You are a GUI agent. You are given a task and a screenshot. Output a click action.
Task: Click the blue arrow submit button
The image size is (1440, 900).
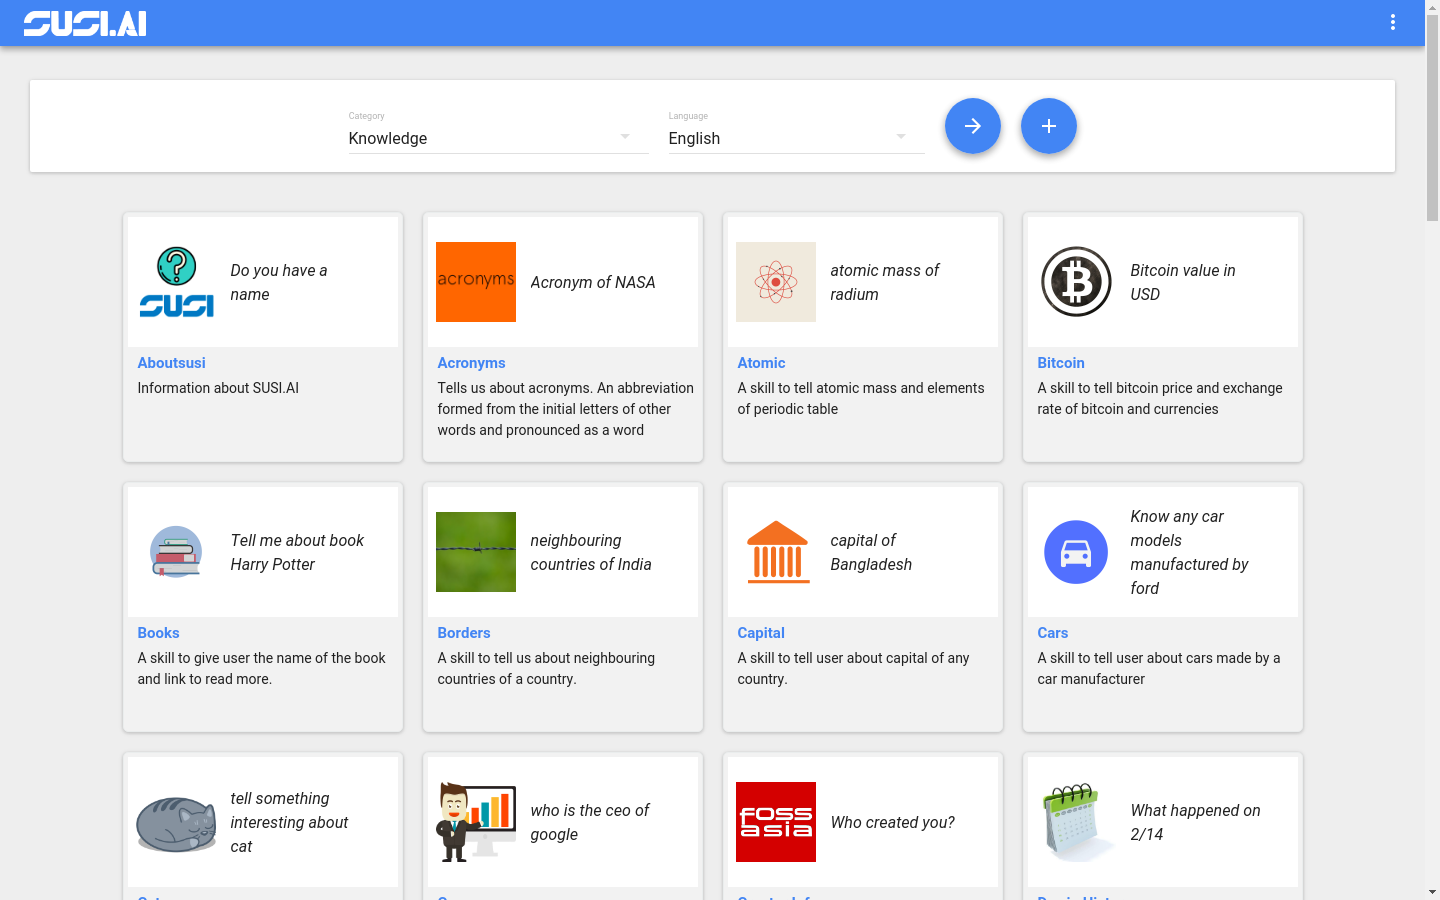pos(973,126)
